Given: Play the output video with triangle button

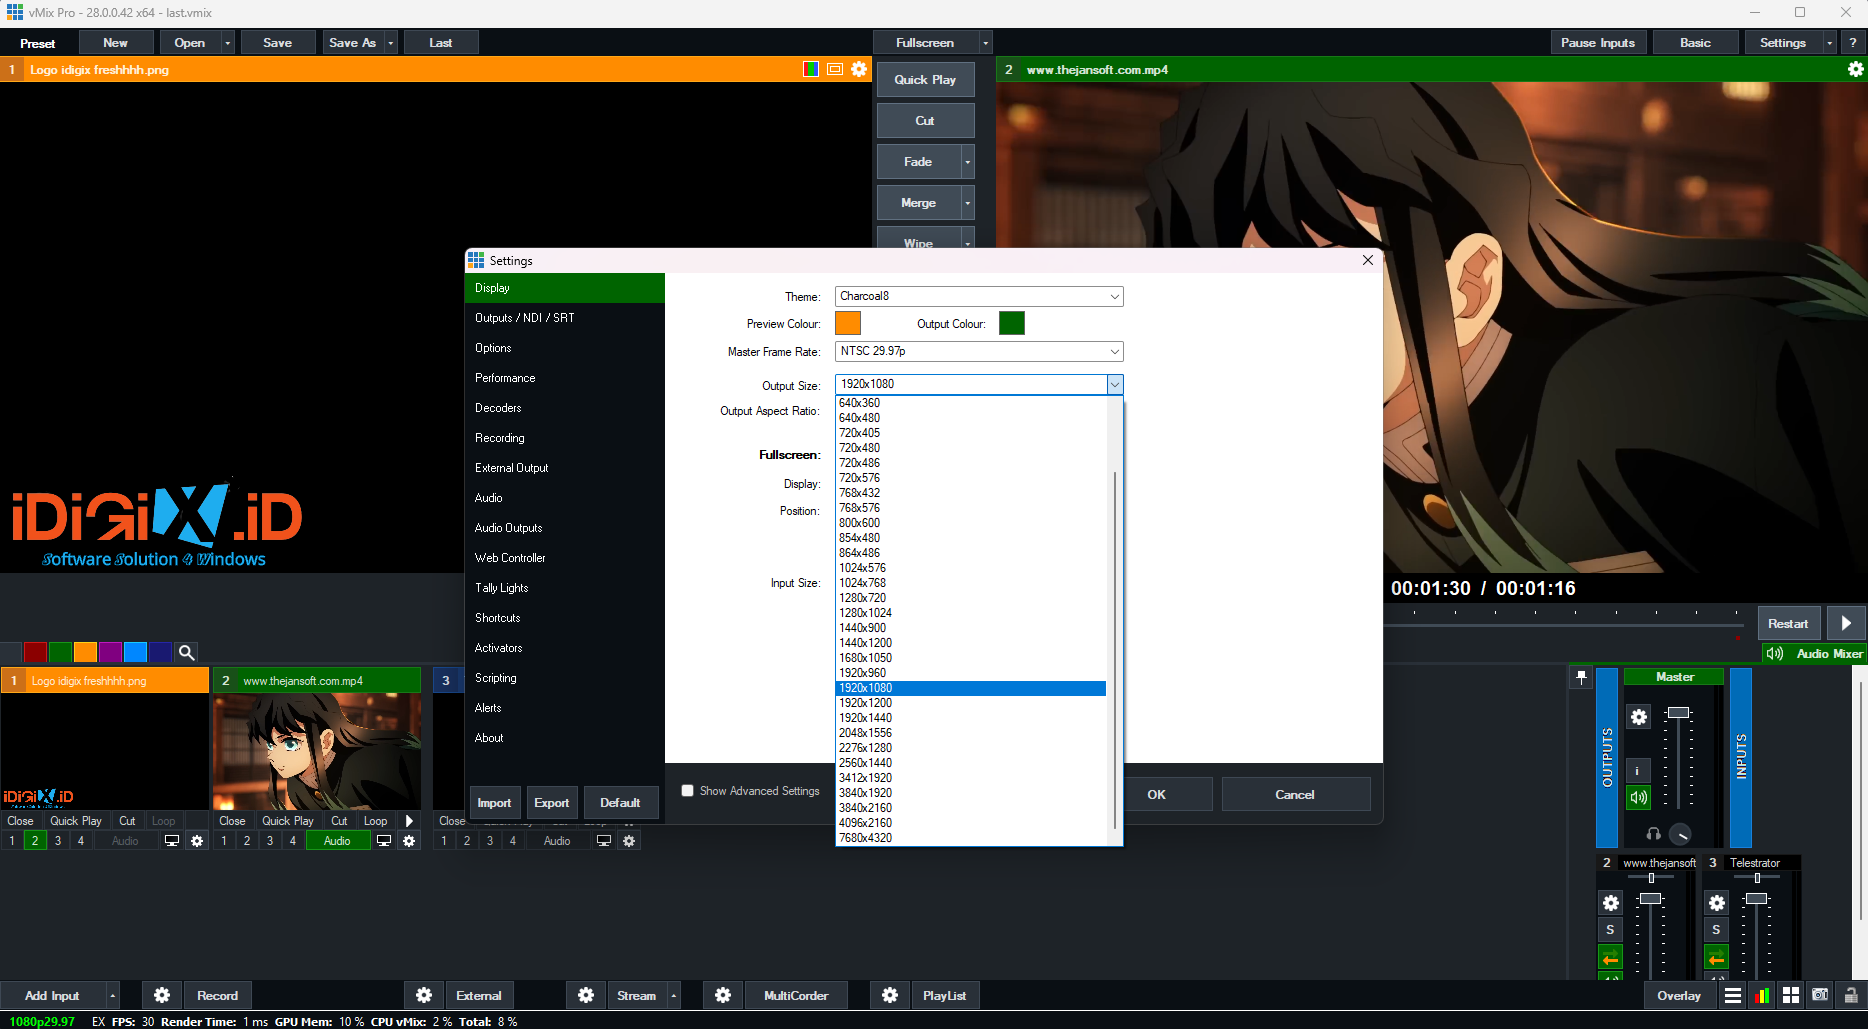Looking at the screenshot, I should coord(1846,623).
